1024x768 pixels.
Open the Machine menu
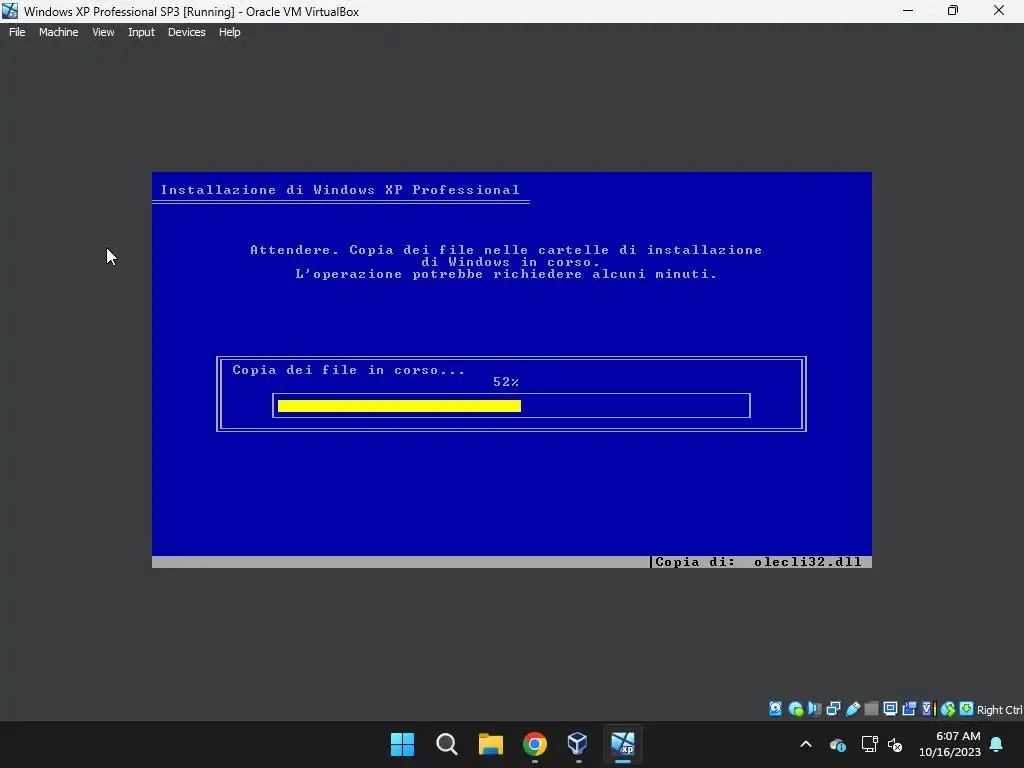click(x=58, y=32)
